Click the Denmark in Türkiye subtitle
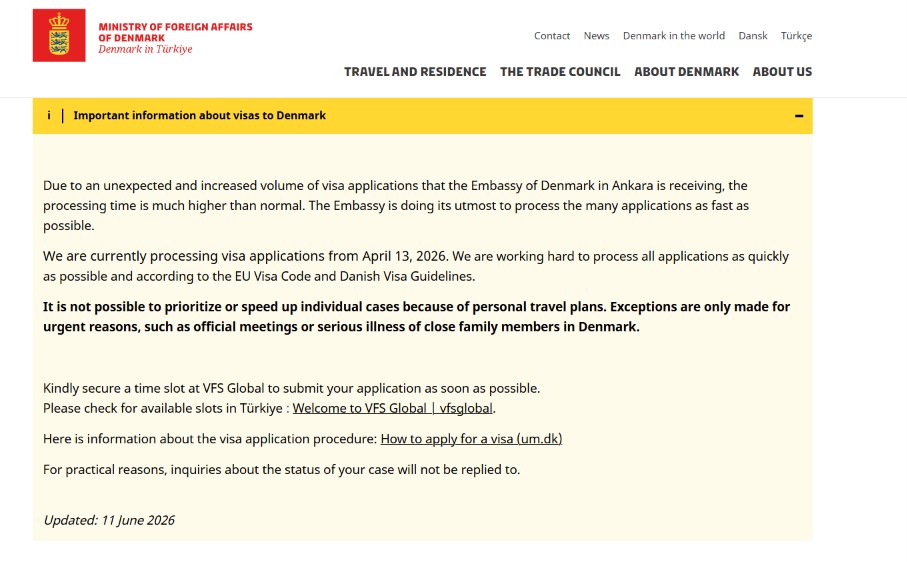Viewport: 907px width, 562px height. pos(145,50)
